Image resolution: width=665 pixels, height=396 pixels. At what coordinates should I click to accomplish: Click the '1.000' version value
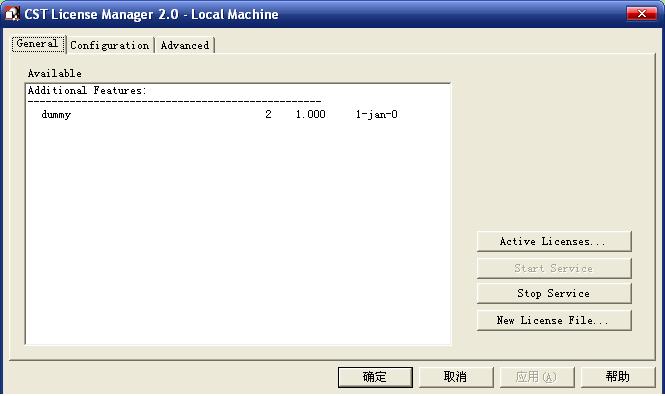pos(310,114)
